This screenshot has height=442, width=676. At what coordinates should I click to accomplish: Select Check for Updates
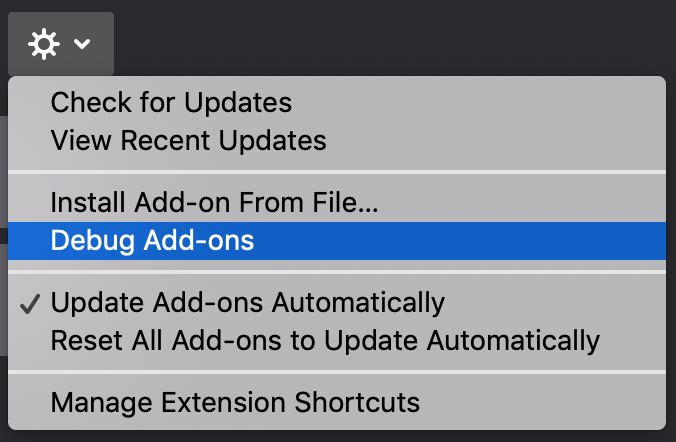pyautogui.click(x=337, y=103)
